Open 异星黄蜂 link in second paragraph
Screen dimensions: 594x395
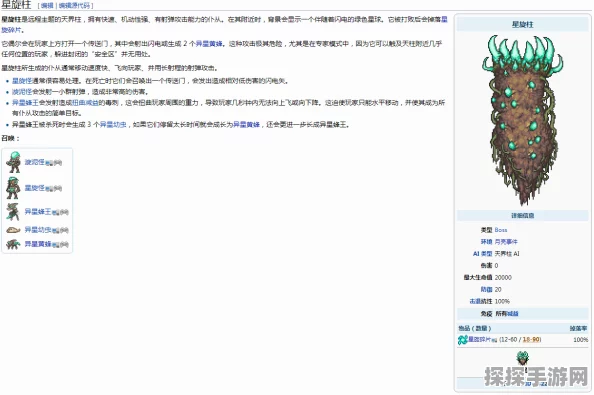coord(209,44)
